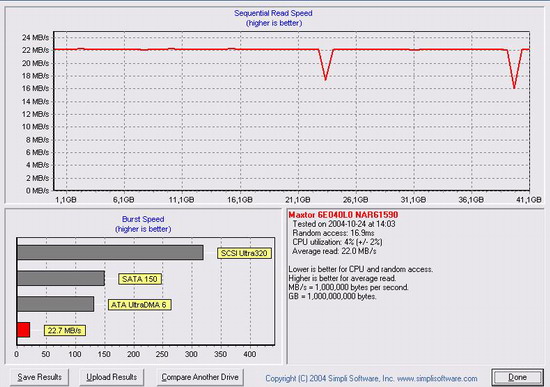Viewport: 550px width, 387px height.
Task: Click the Random access: 16.9ms line
Action: [333, 233]
